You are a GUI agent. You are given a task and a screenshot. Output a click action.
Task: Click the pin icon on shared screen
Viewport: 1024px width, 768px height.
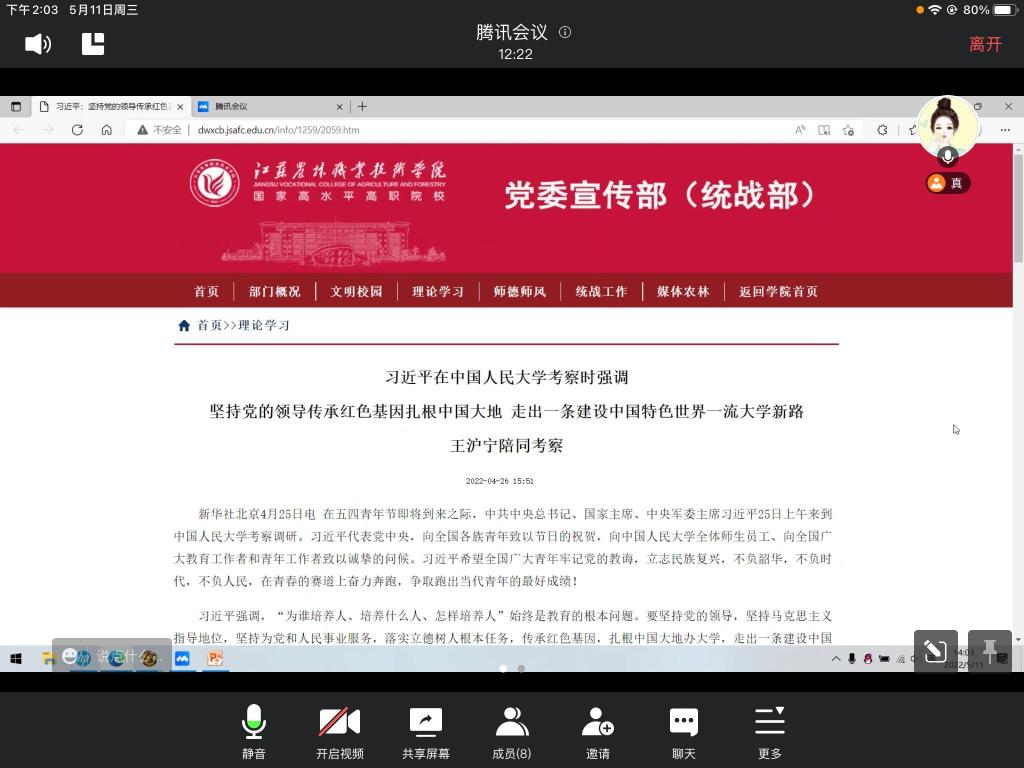point(990,652)
